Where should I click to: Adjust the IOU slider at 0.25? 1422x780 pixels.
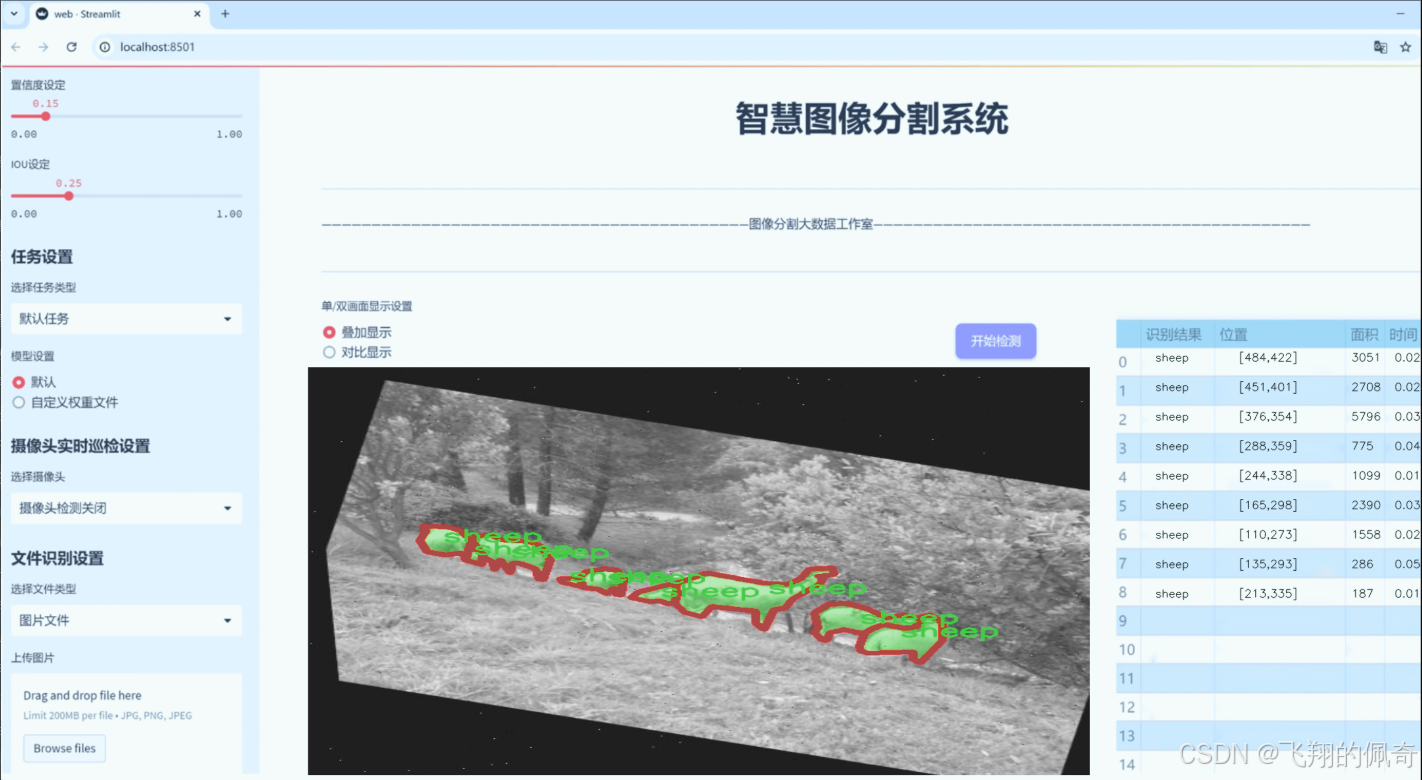point(68,196)
